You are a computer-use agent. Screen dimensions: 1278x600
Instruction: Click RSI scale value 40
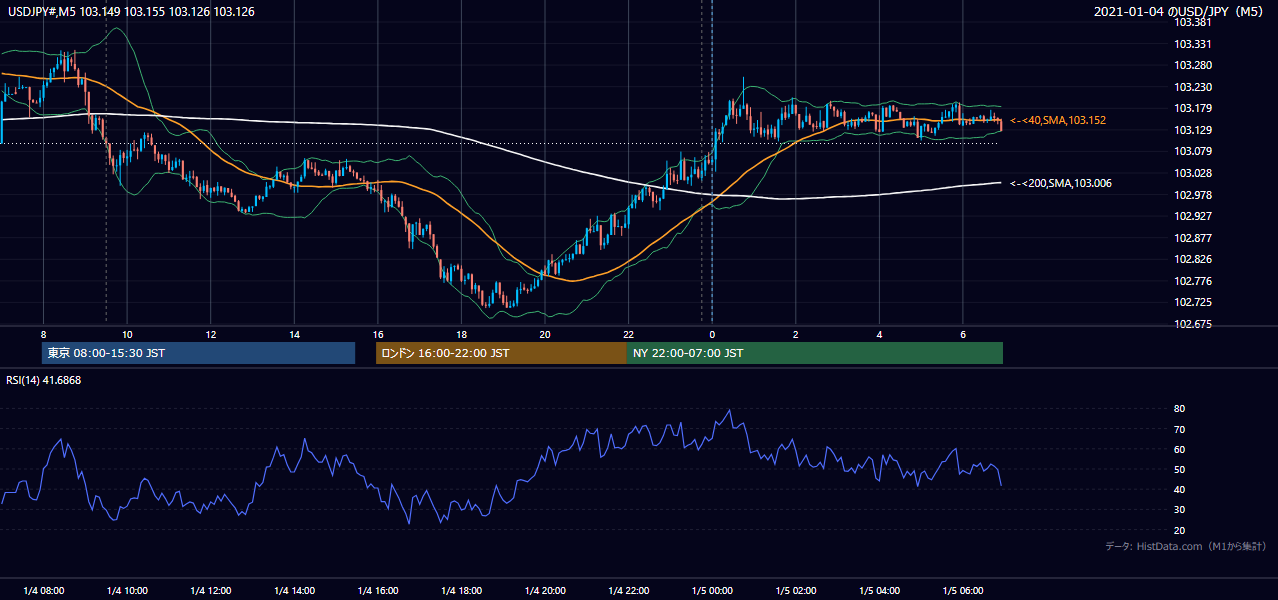click(1180, 489)
